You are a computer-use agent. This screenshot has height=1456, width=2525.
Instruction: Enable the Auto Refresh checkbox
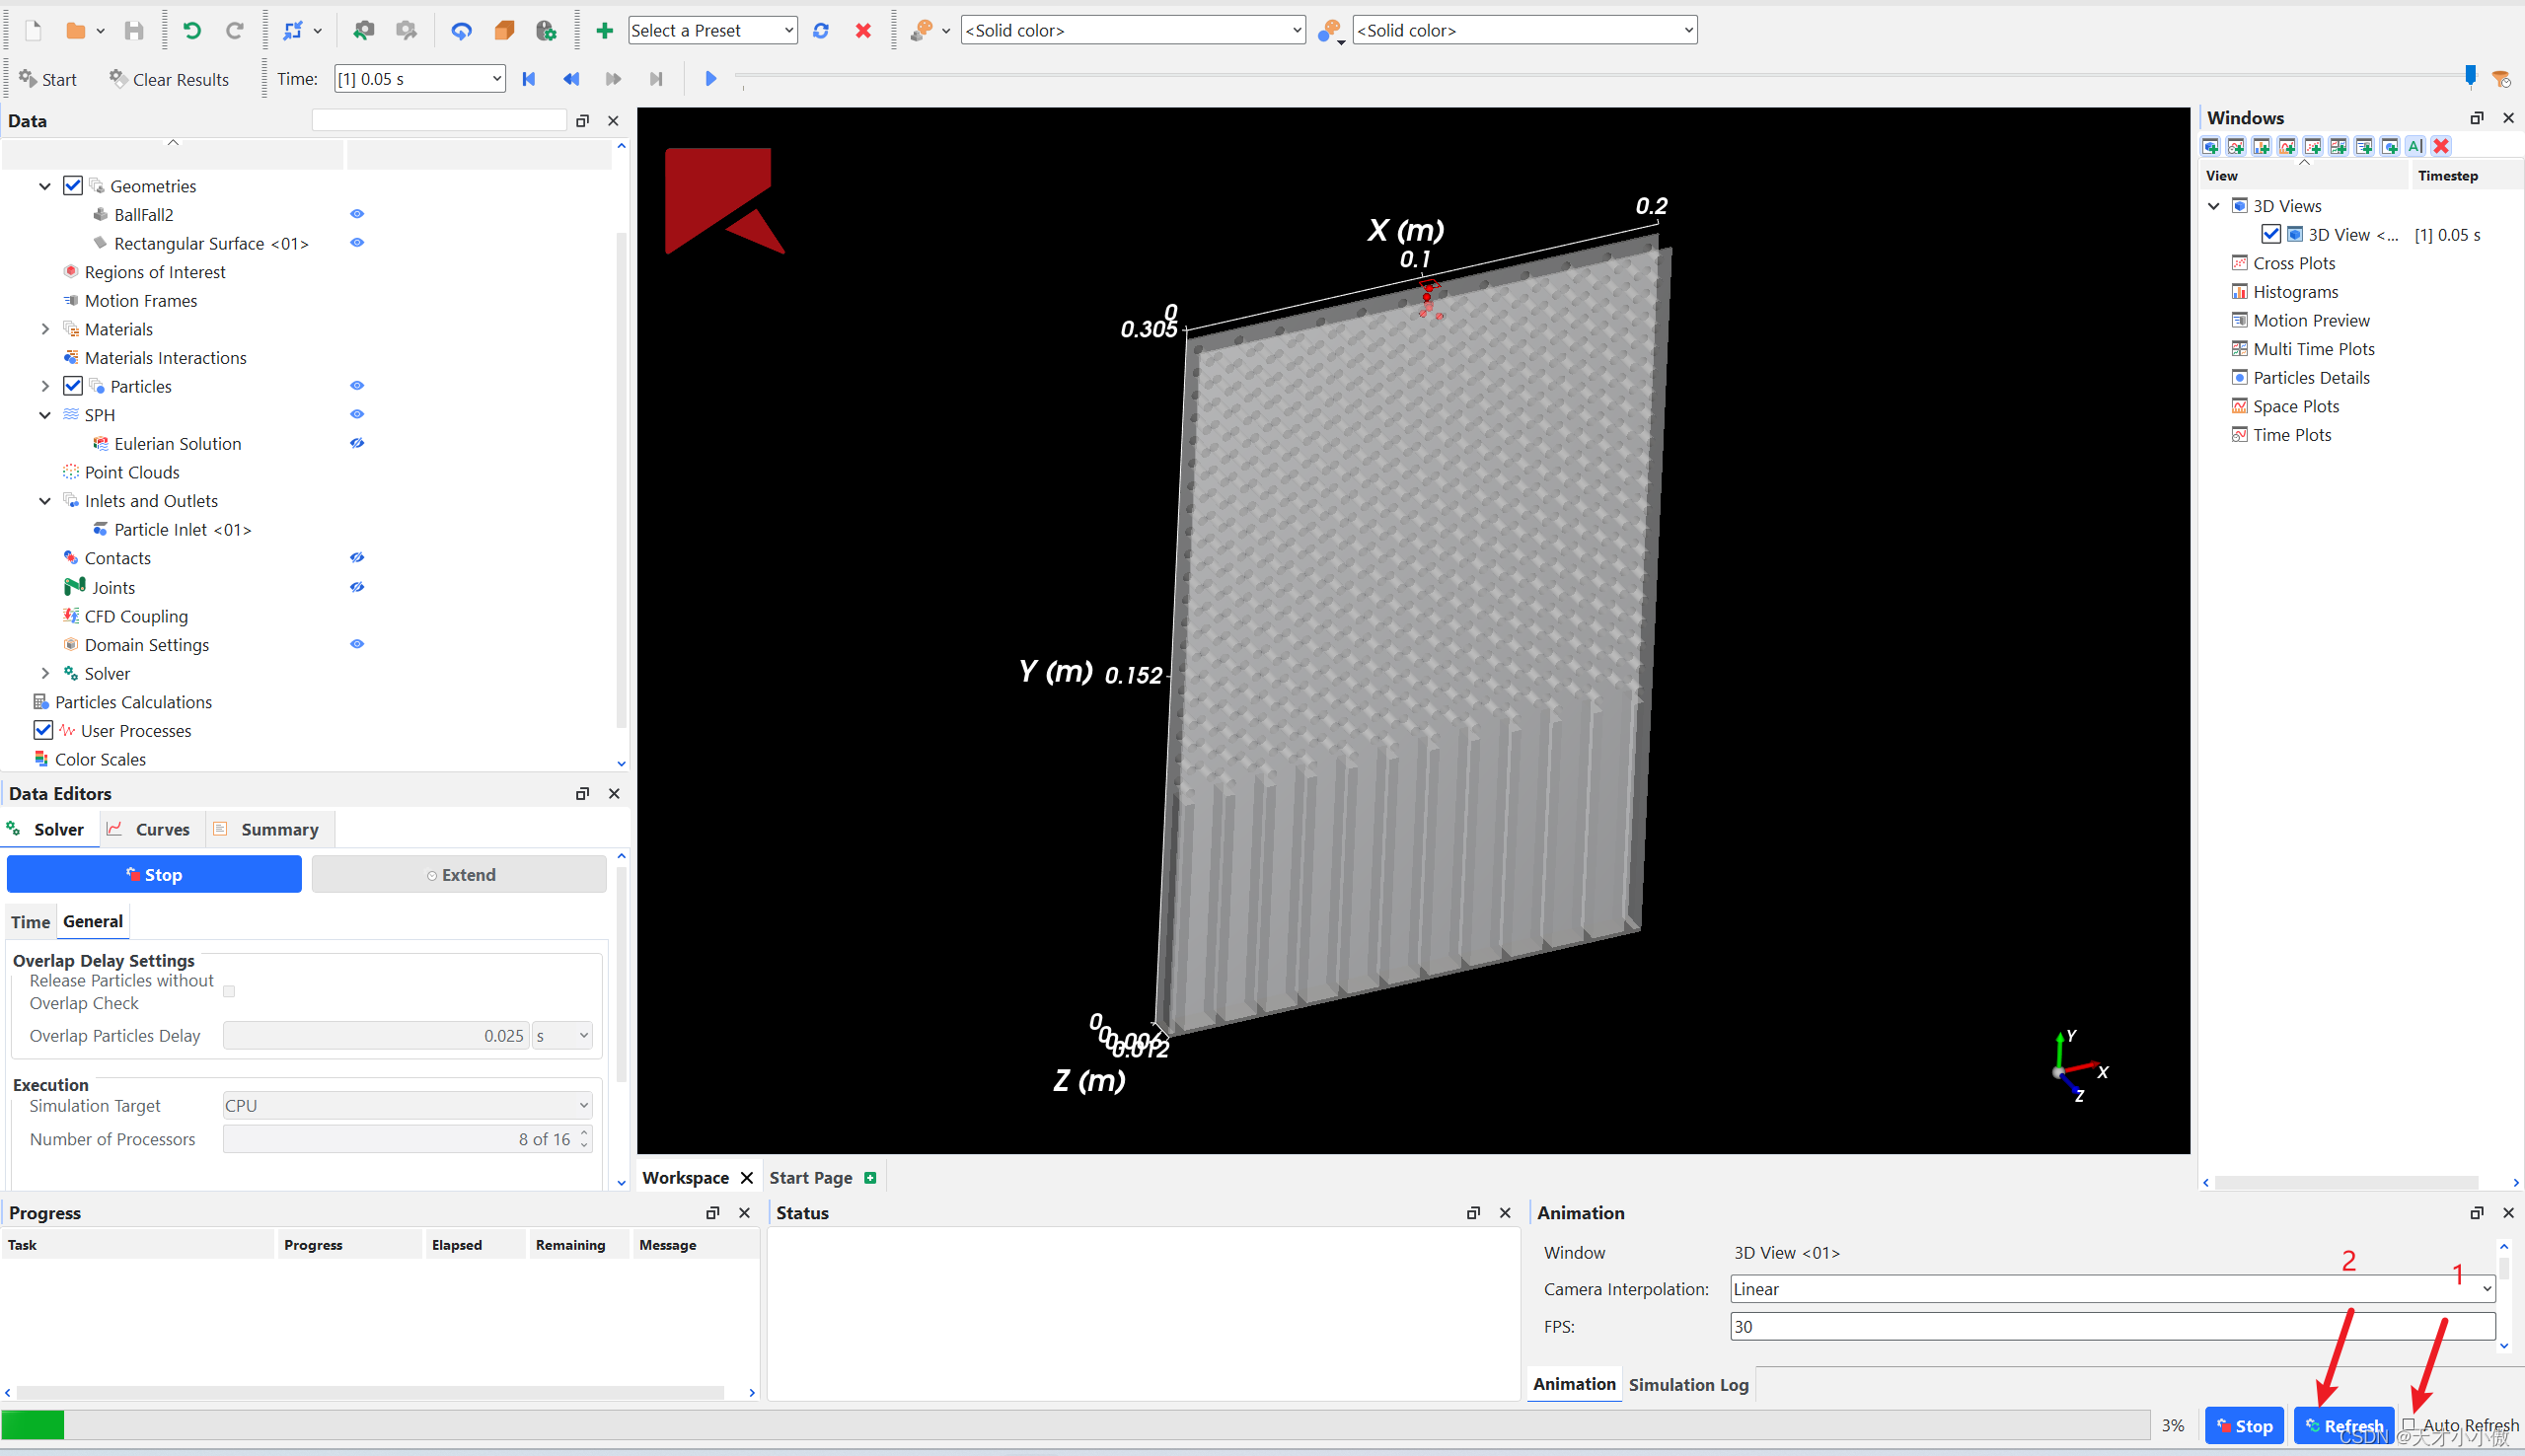[2409, 1424]
